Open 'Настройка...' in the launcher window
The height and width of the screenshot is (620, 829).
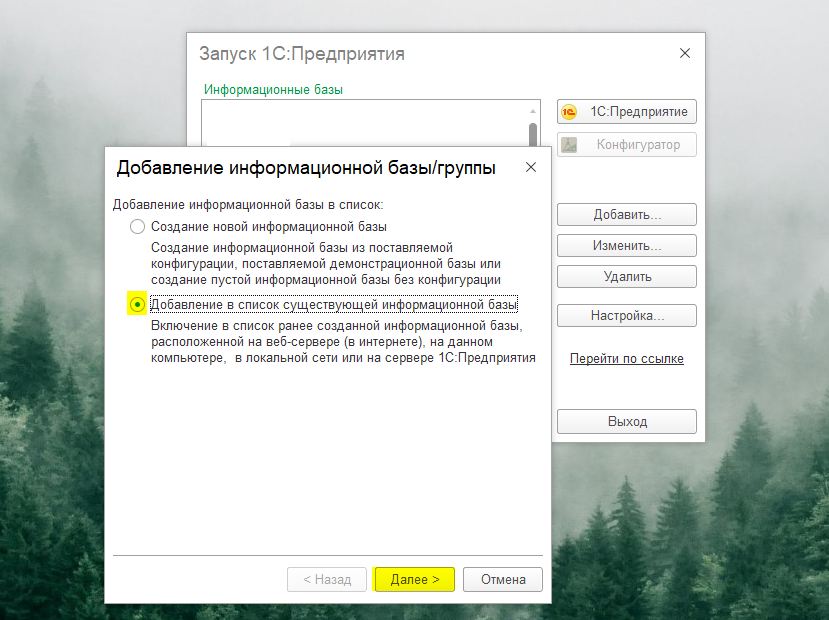(x=627, y=316)
